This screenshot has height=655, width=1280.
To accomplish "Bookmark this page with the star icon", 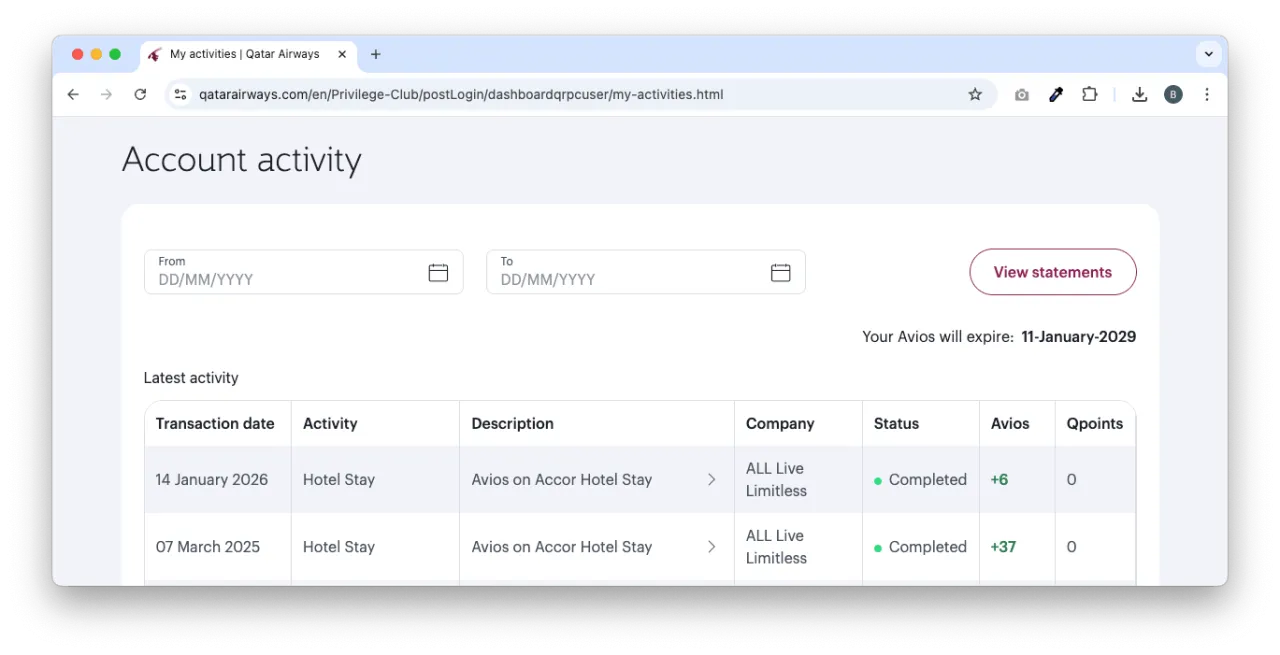I will (x=975, y=94).
